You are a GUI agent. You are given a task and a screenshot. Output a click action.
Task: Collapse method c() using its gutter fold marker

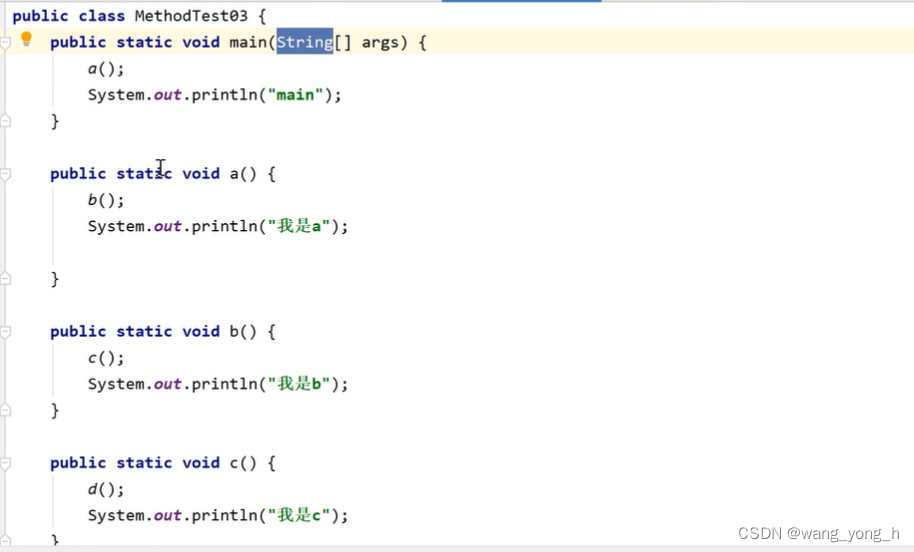pyautogui.click(x=5, y=463)
